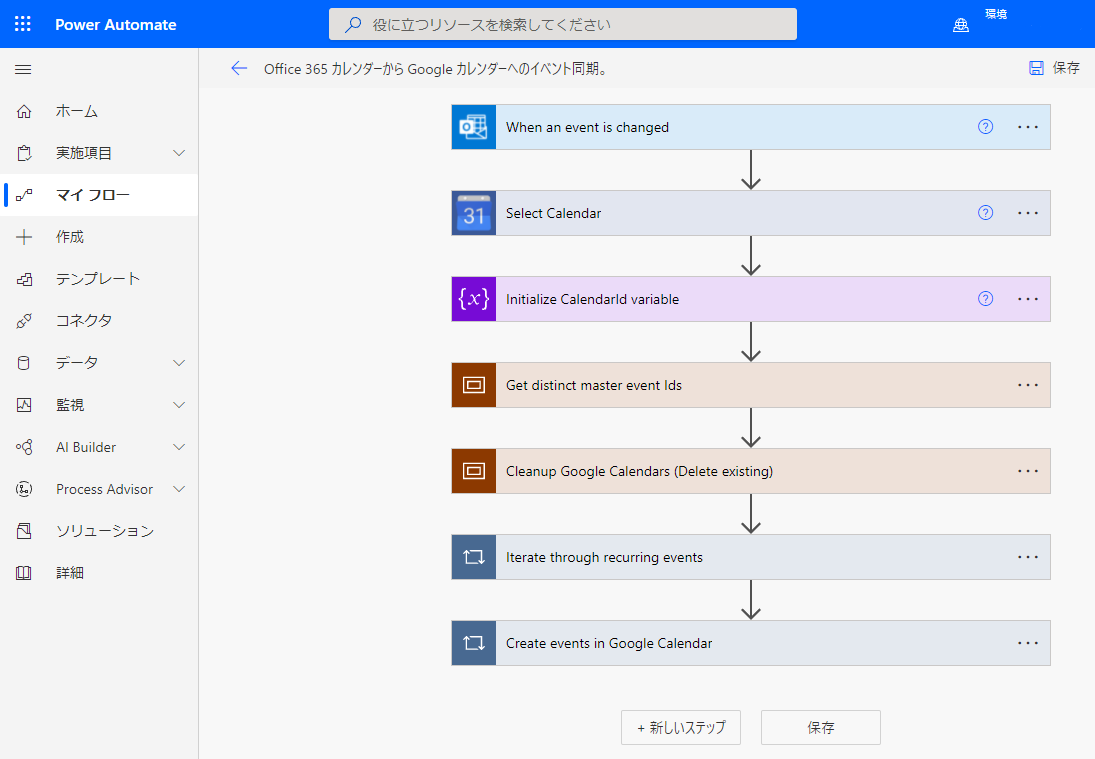Click the Power Automate title link
Image resolution: width=1095 pixels, height=759 pixels.
(x=116, y=24)
